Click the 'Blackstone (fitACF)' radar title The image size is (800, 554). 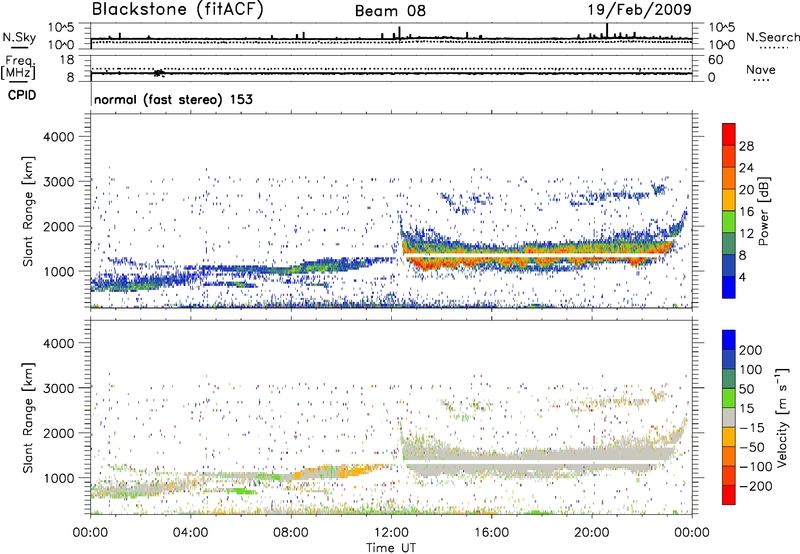178,9
